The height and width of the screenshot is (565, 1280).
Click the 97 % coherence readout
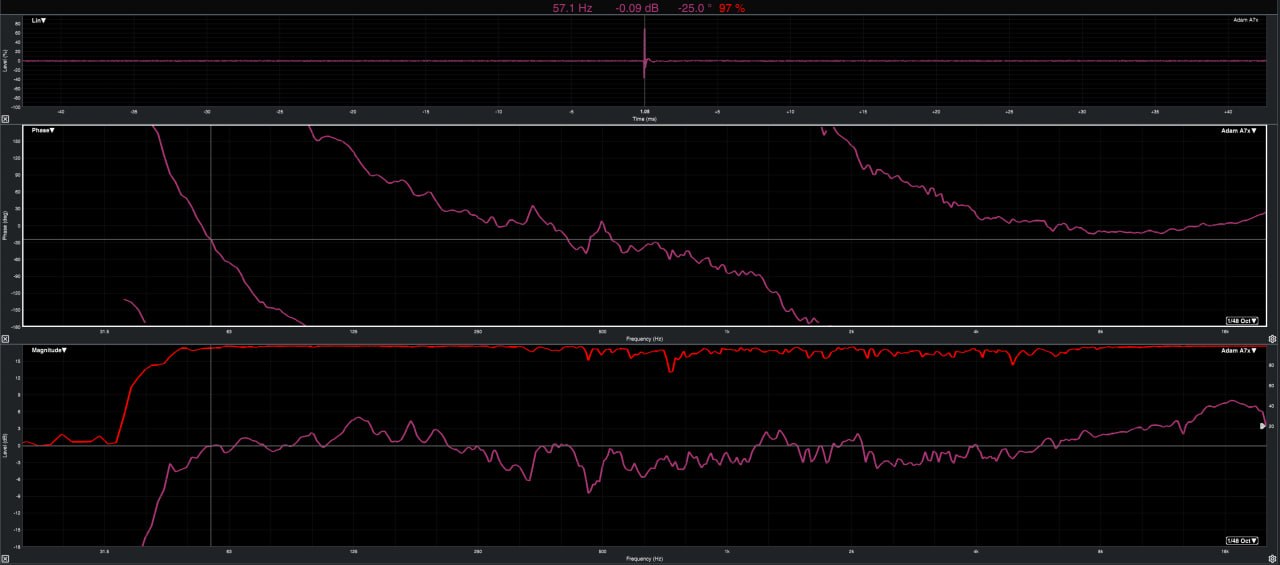[x=732, y=7]
